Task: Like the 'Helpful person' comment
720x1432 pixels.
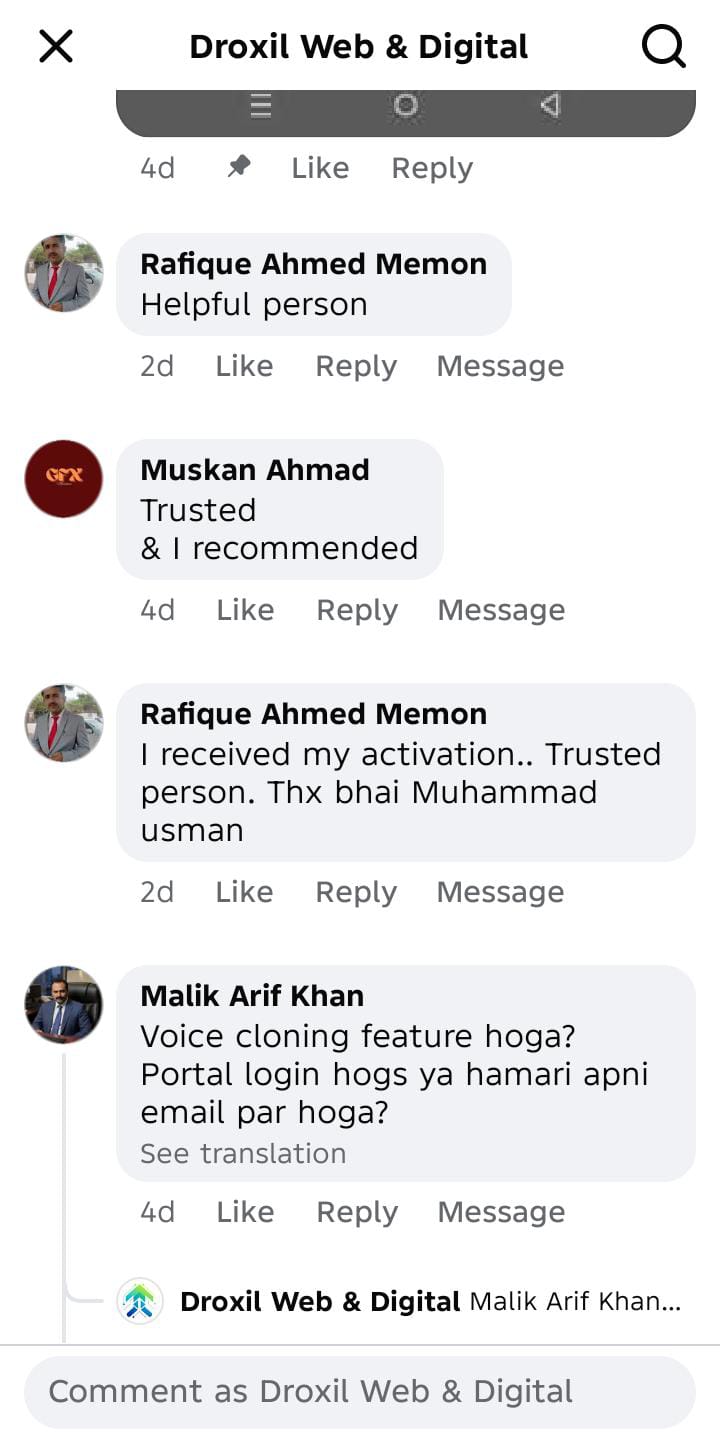Action: (244, 366)
